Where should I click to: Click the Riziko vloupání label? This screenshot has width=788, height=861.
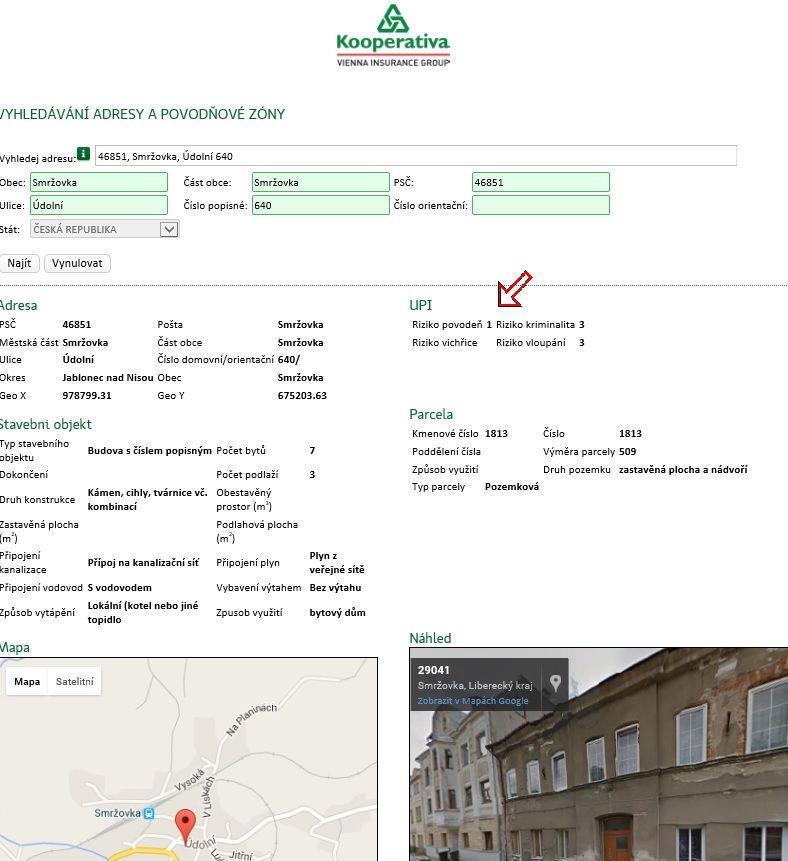point(530,343)
